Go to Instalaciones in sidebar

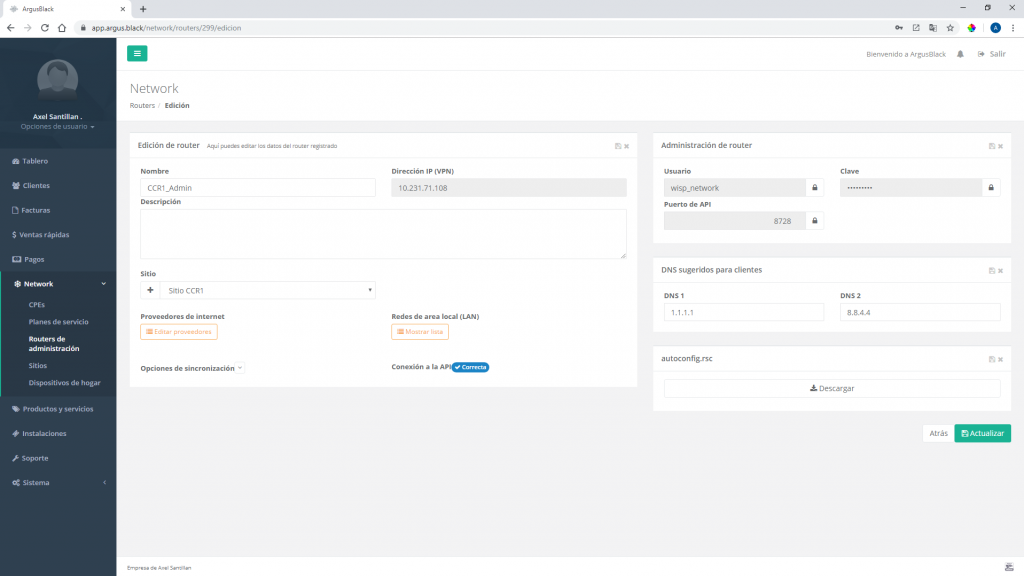pos(39,434)
